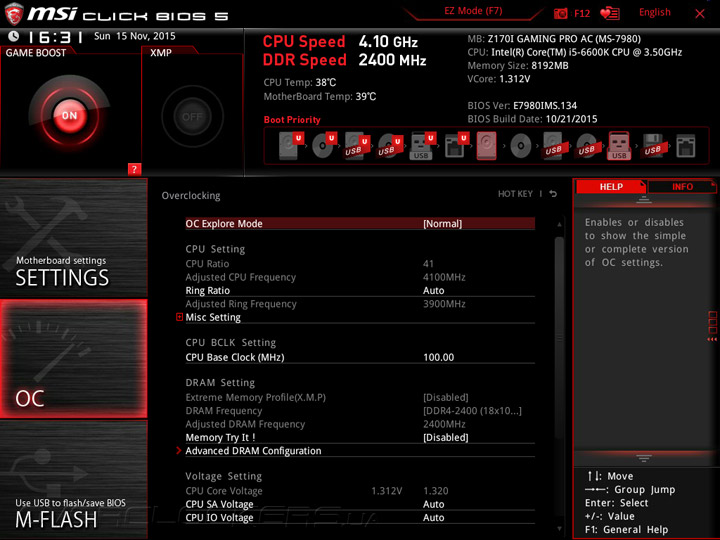The image size is (720, 540).
Task: Open the OC overclocking section
Action: point(73,359)
